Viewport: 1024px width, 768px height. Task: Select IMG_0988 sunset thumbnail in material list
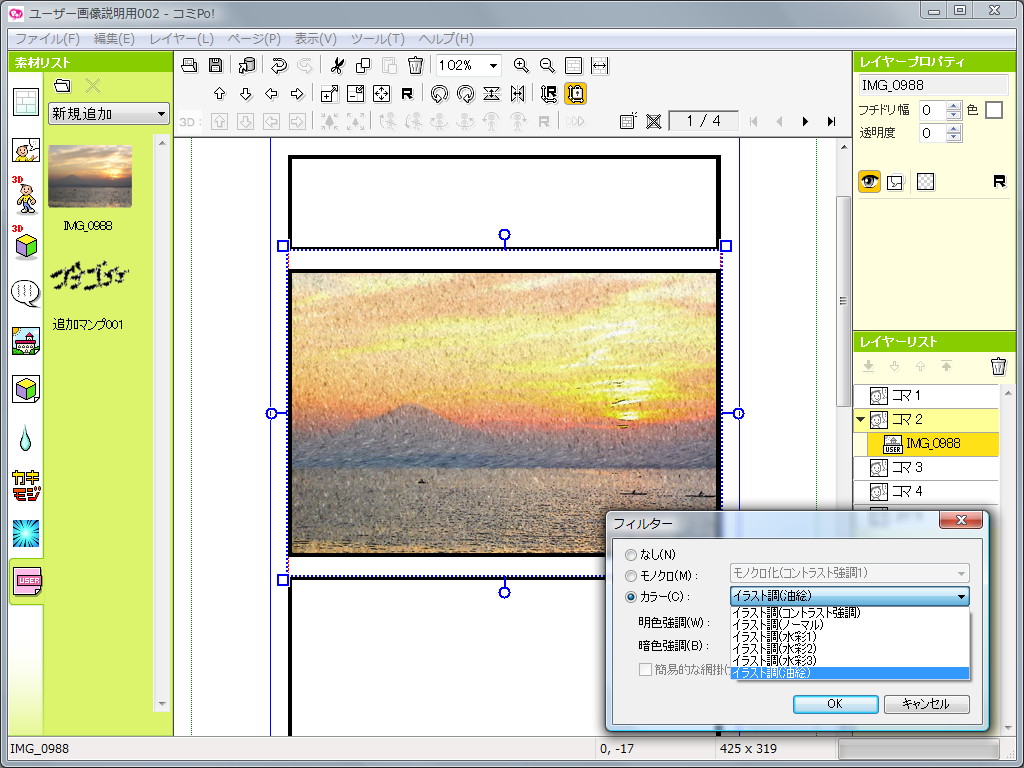coord(90,176)
